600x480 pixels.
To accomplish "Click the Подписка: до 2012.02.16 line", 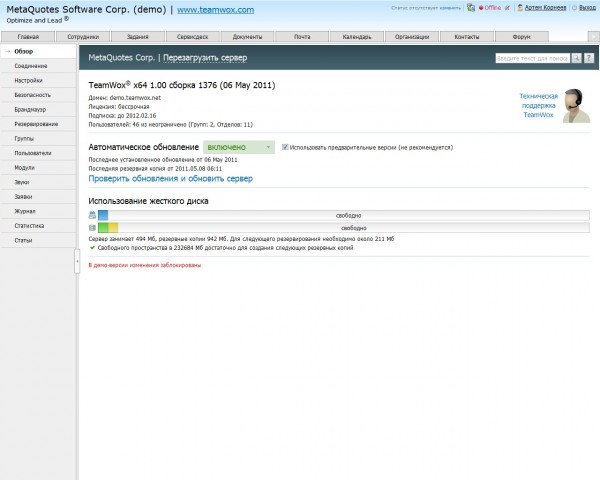I will [122, 116].
